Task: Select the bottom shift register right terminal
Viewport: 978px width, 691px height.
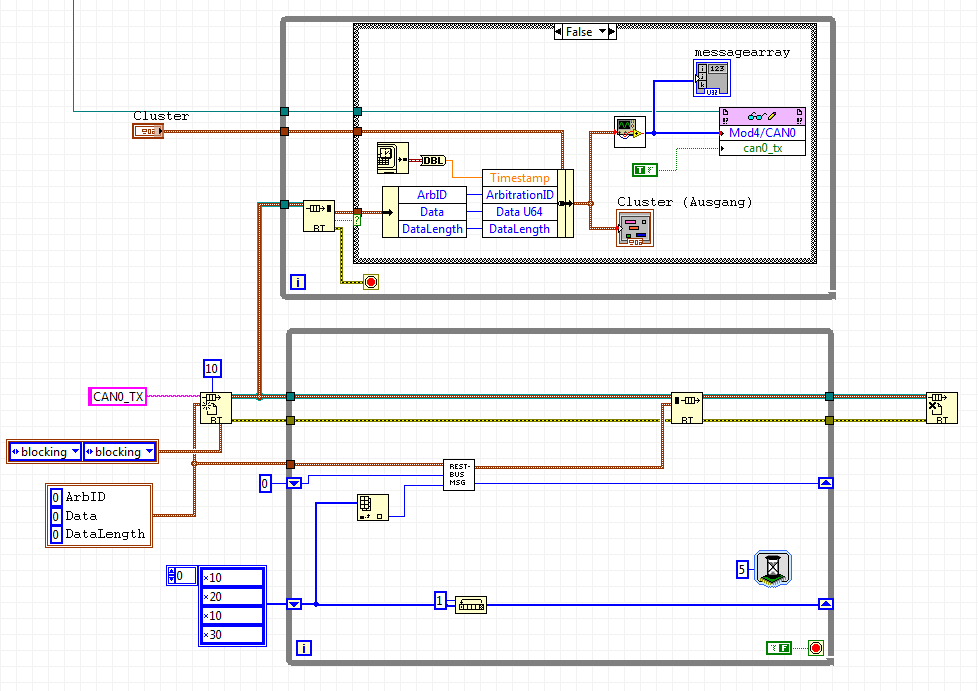Action: coord(826,604)
